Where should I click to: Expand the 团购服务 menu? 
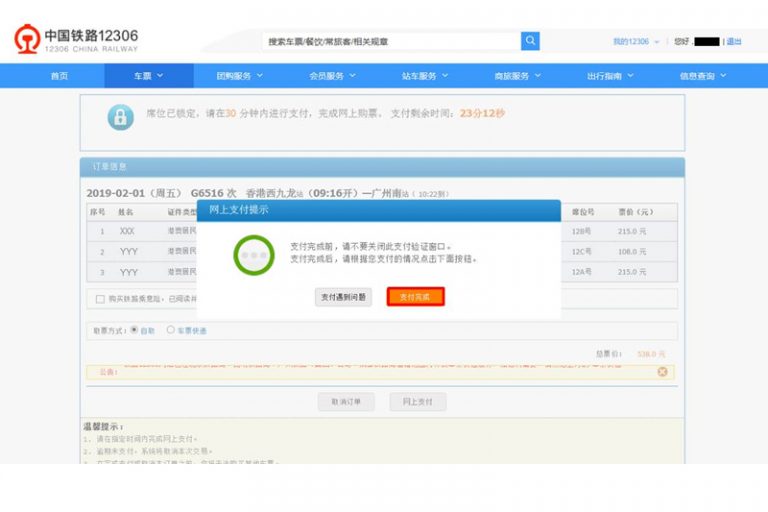pyautogui.click(x=240, y=76)
